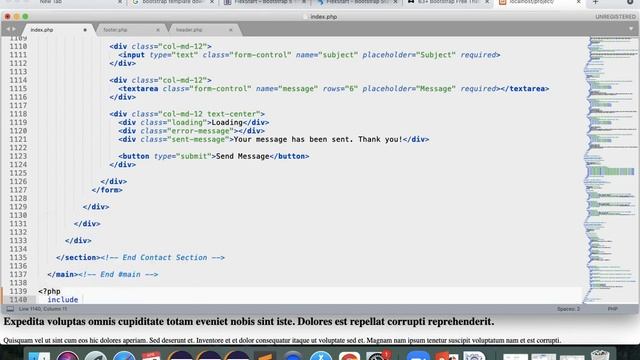Close the header.php tab

click(231, 30)
